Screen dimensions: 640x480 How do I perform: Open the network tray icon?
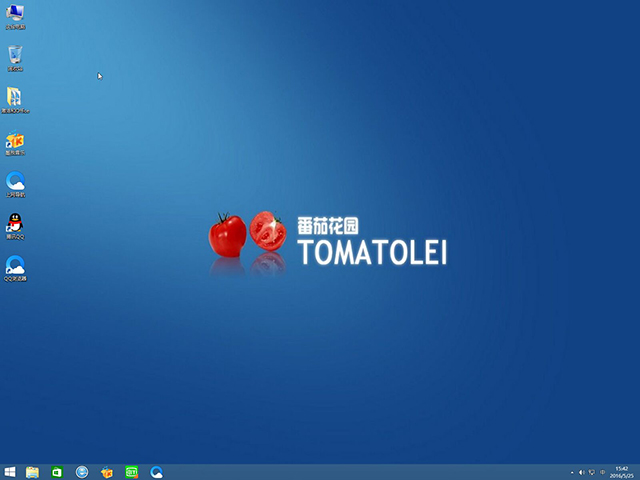592,471
